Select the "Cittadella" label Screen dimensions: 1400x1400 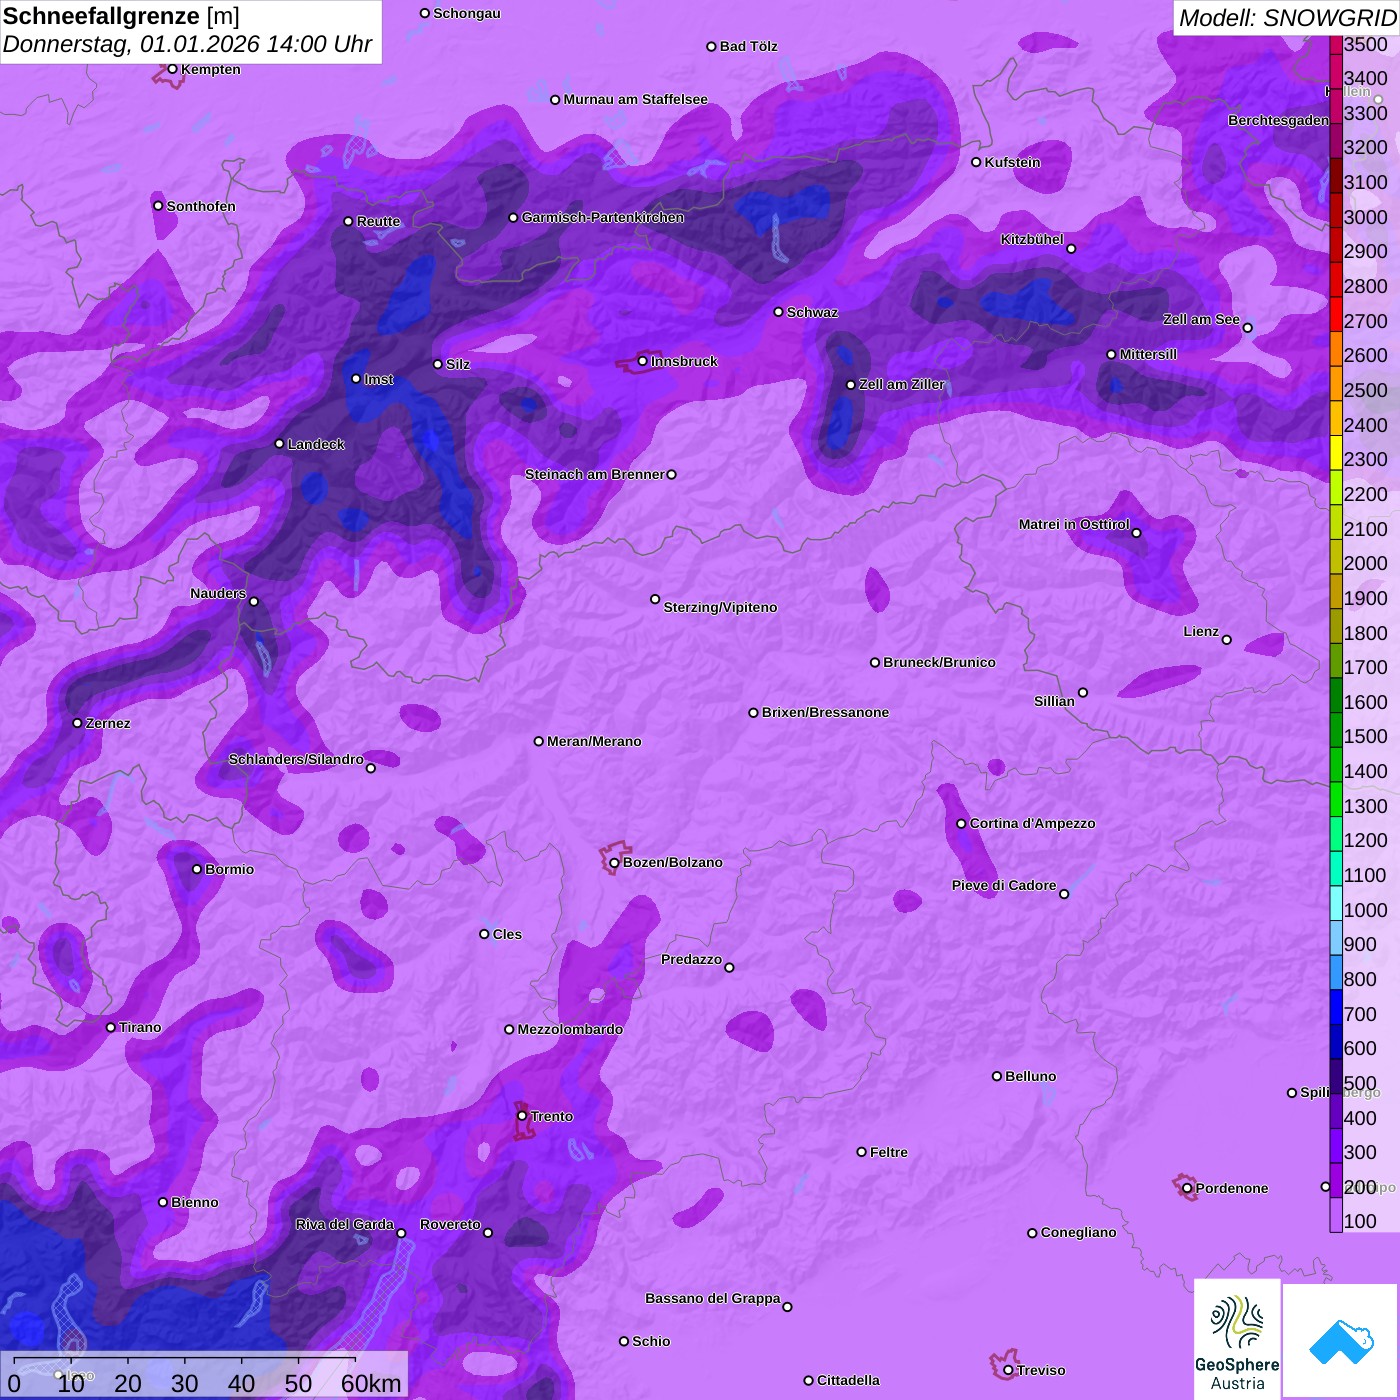pos(848,1380)
